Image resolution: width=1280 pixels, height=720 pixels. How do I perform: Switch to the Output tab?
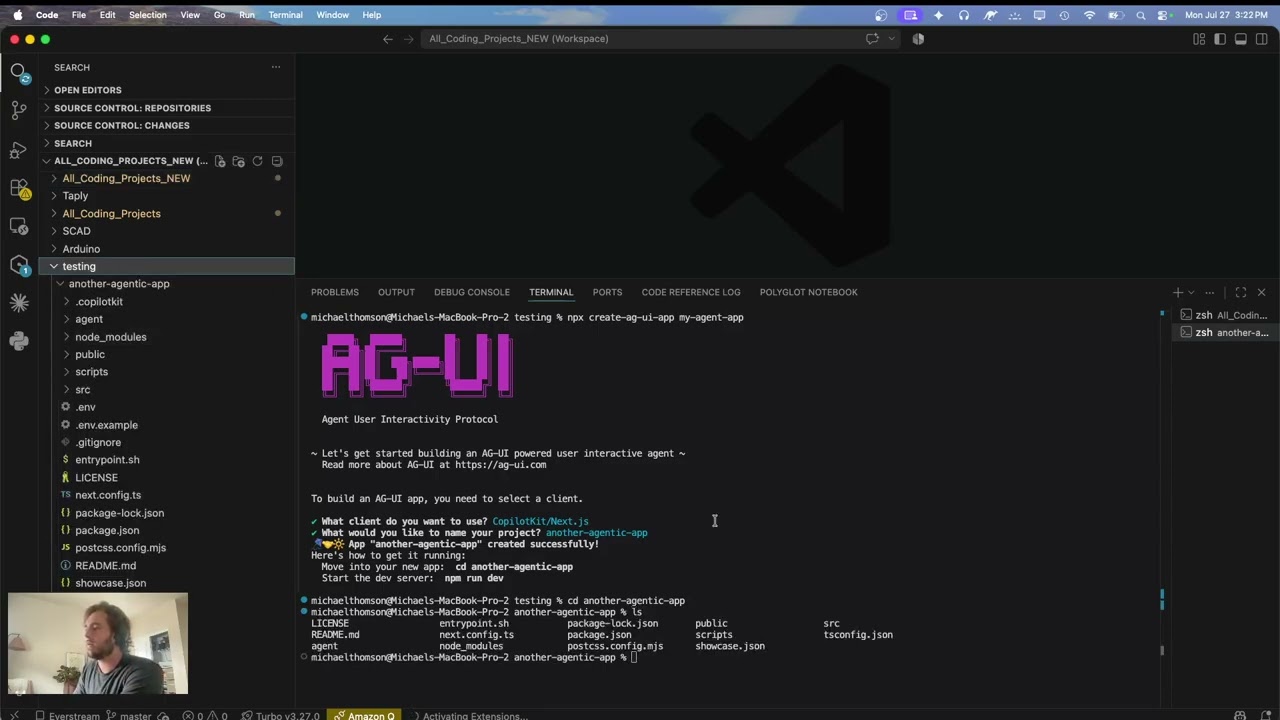point(396,292)
